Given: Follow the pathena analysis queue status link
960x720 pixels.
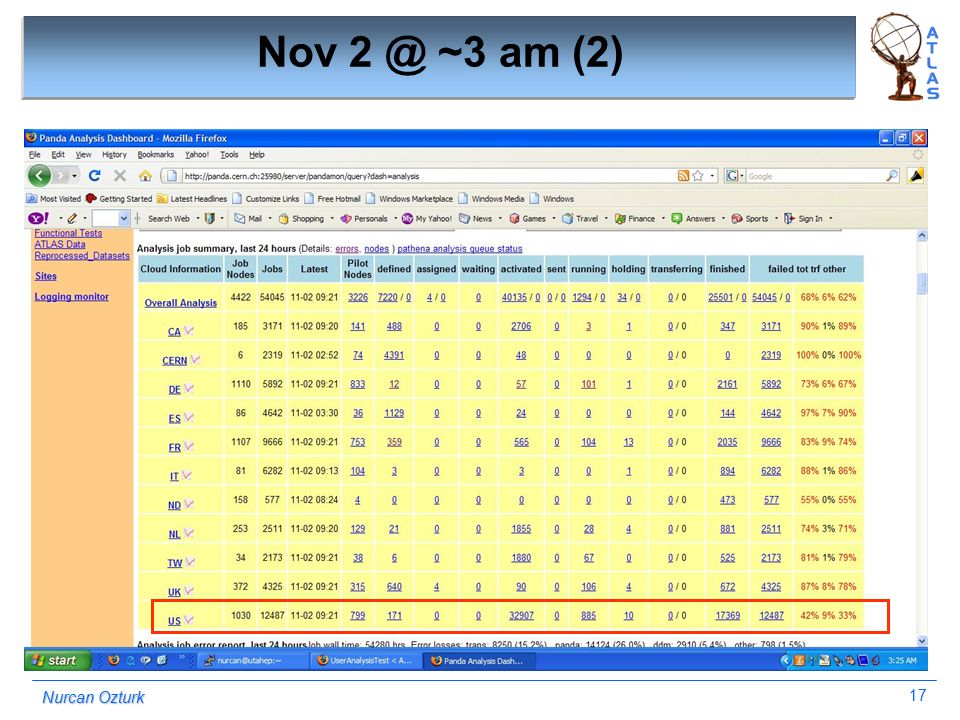Looking at the screenshot, I should 460,249.
